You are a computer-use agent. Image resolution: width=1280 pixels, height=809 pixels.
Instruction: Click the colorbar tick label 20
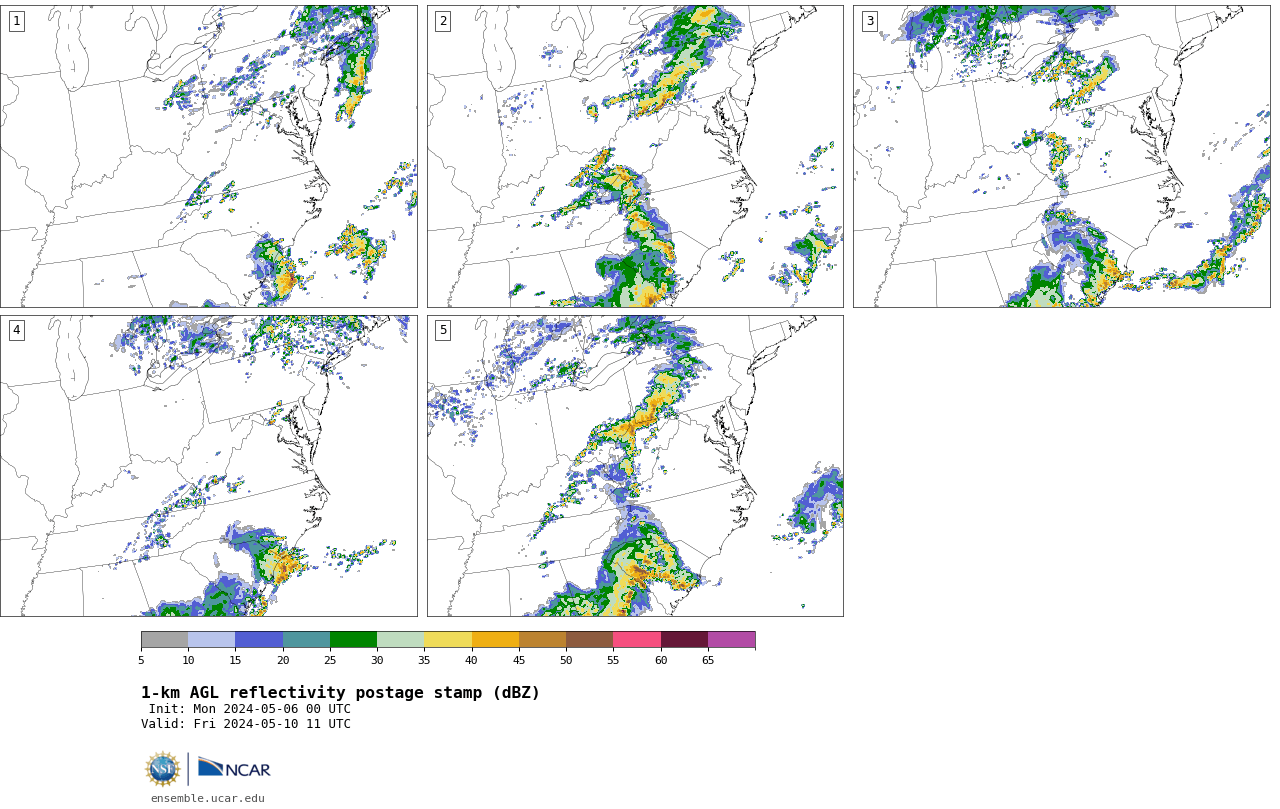283,660
